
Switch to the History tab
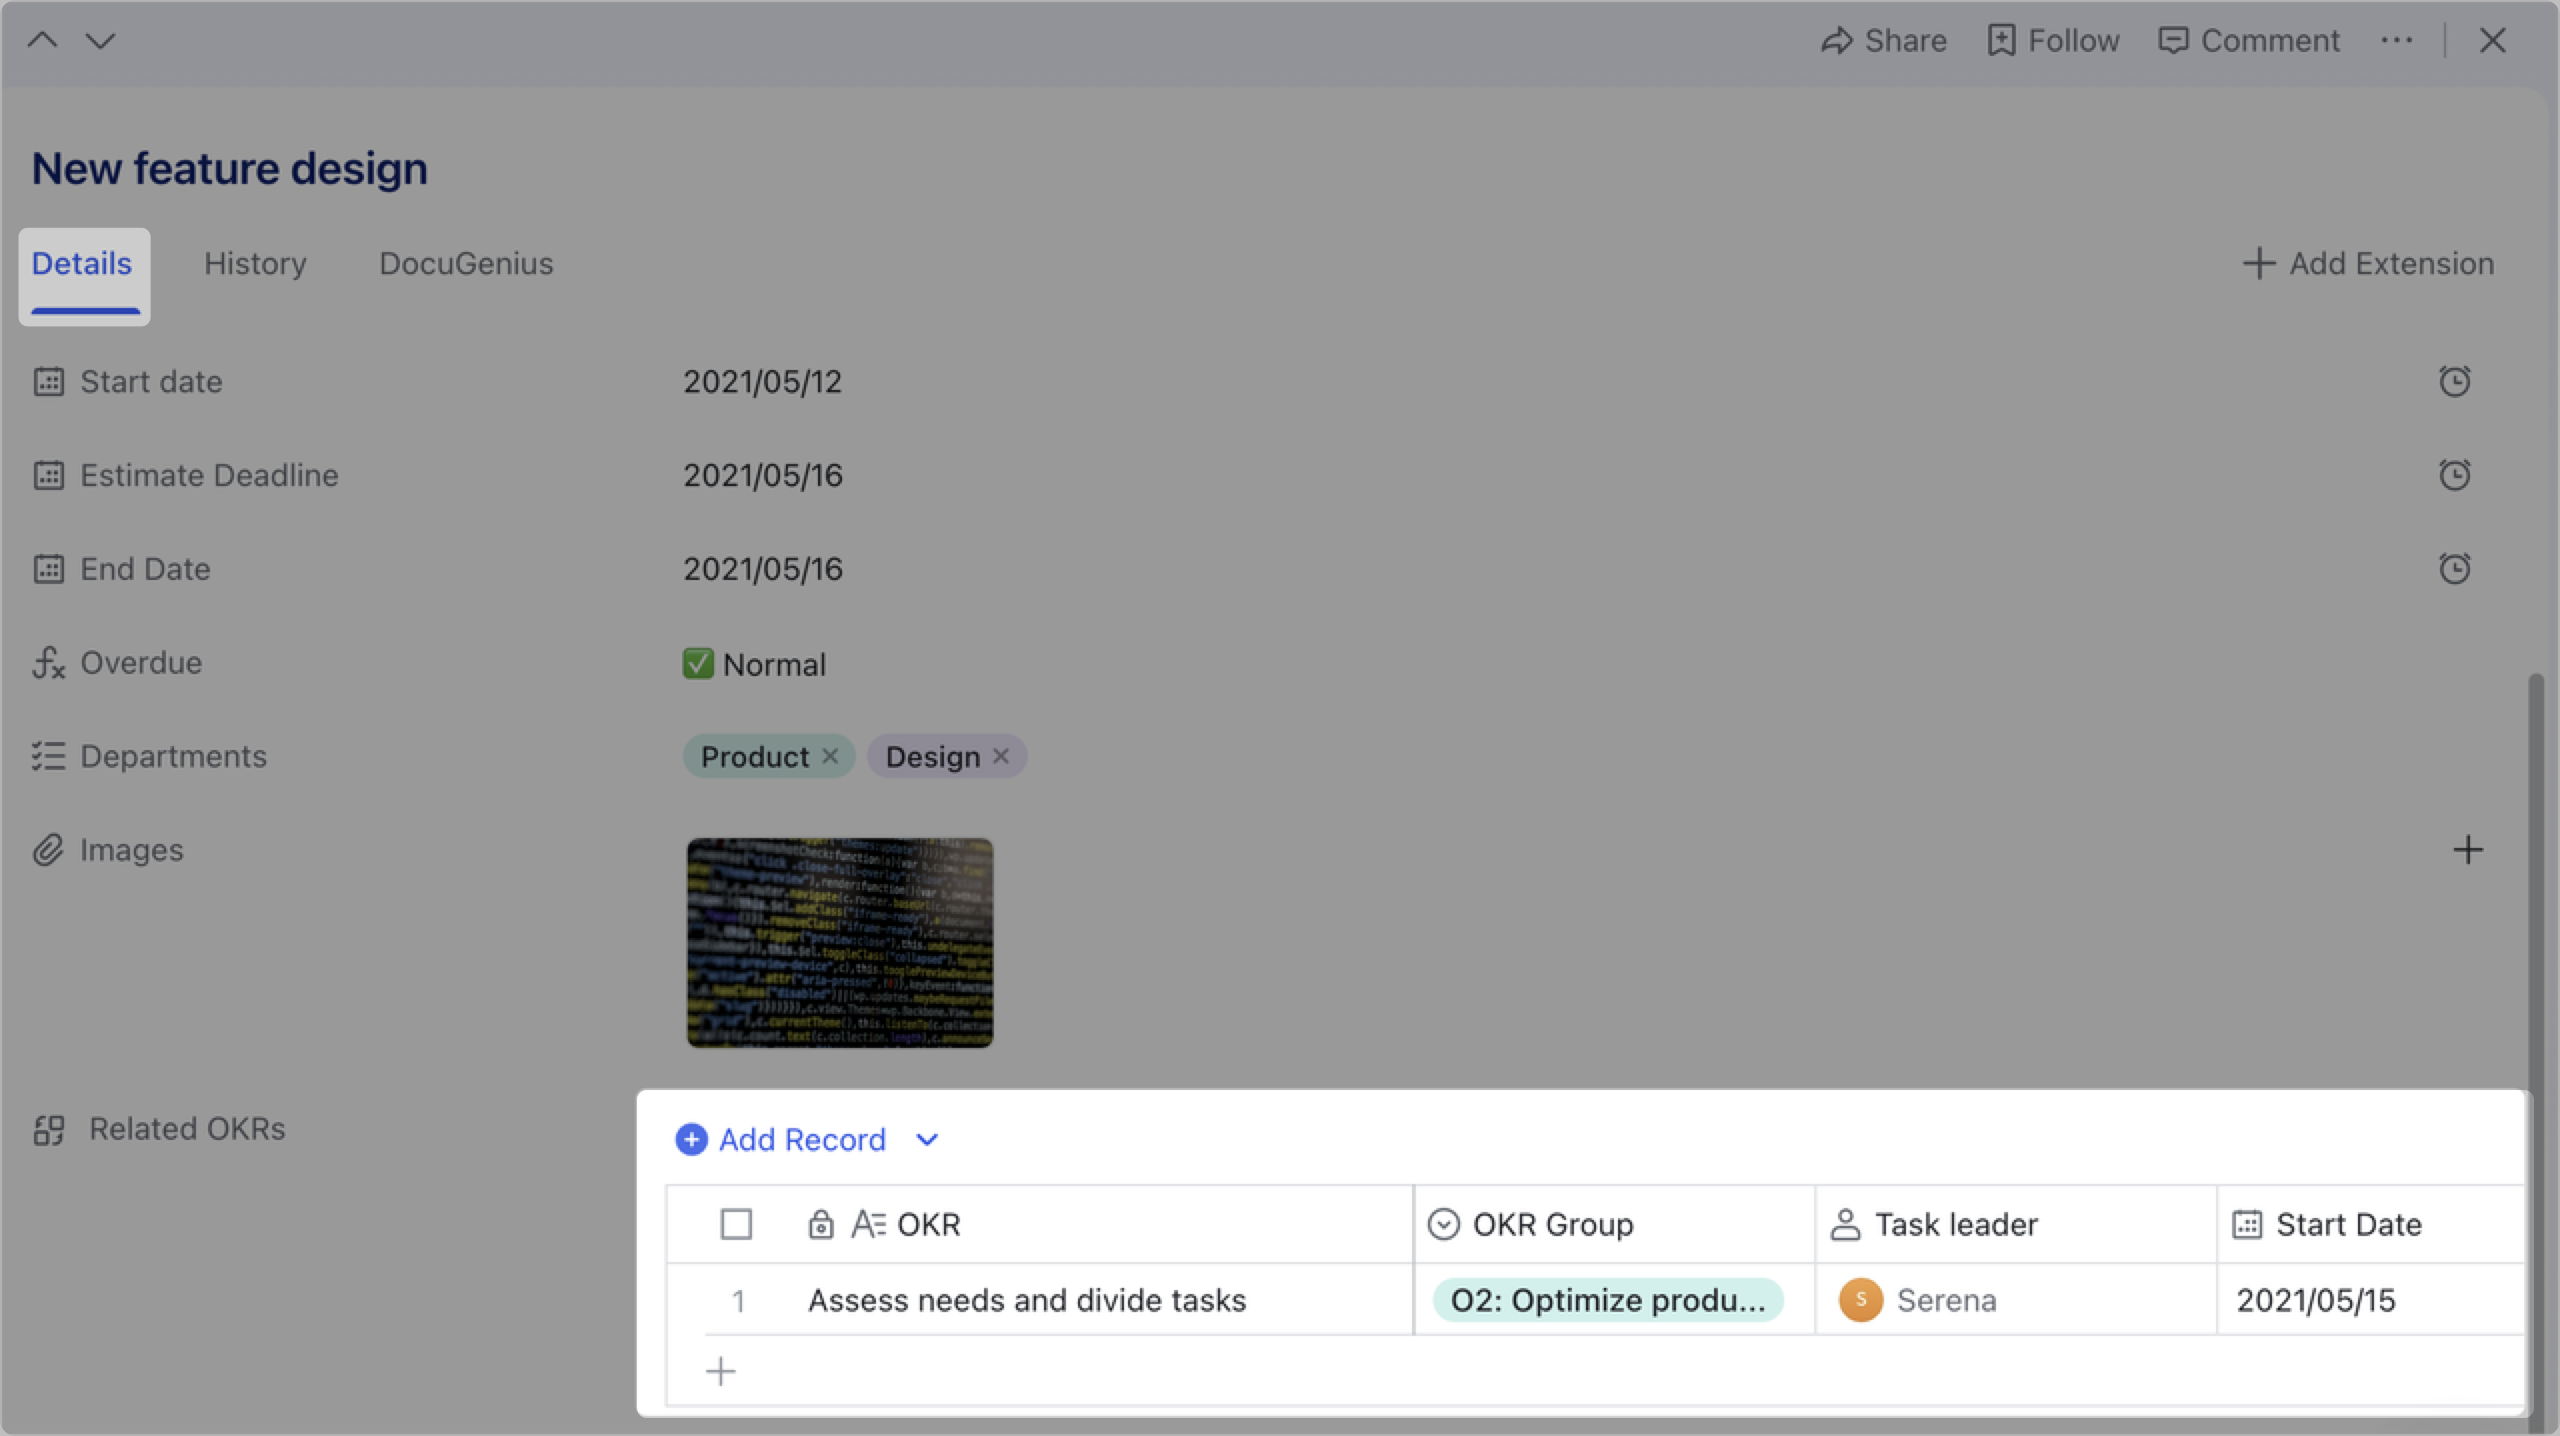tap(255, 263)
